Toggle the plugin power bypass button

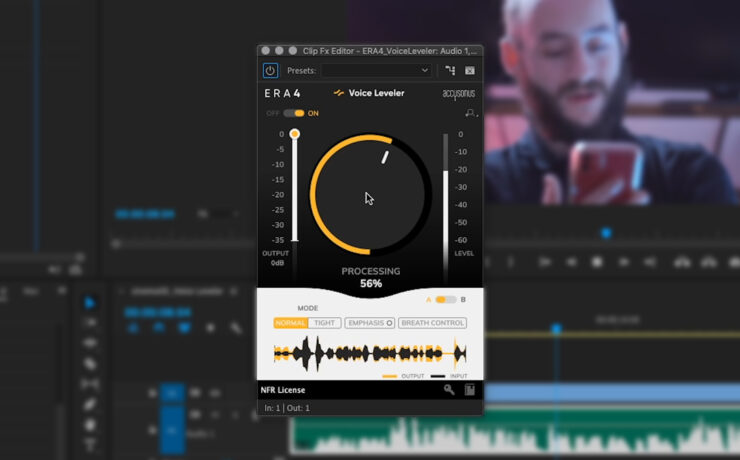pos(270,71)
